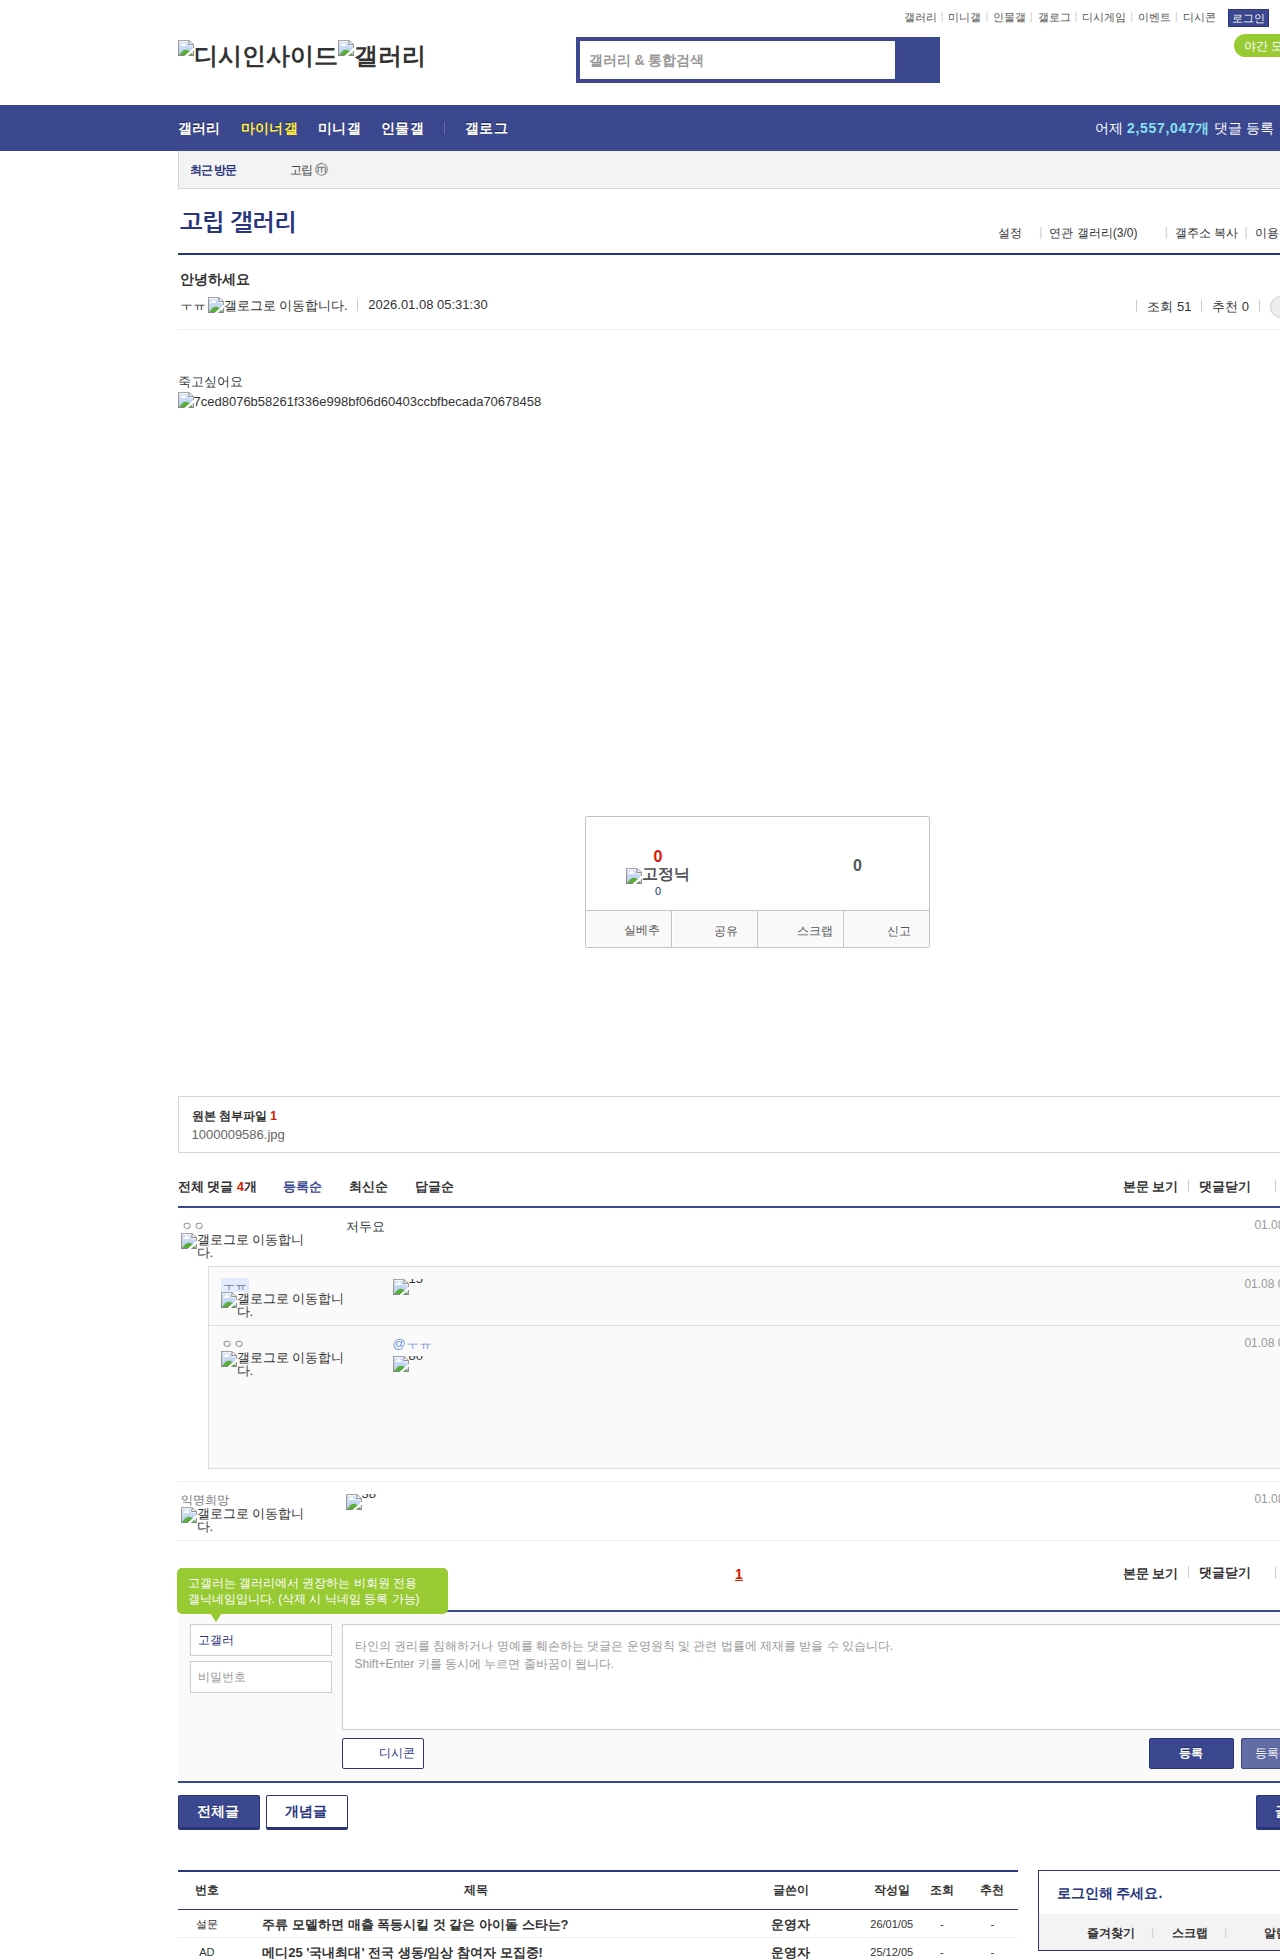Screen dimensions: 1280x1960
Task: Select the 개념글 tab
Action: point(306,1812)
